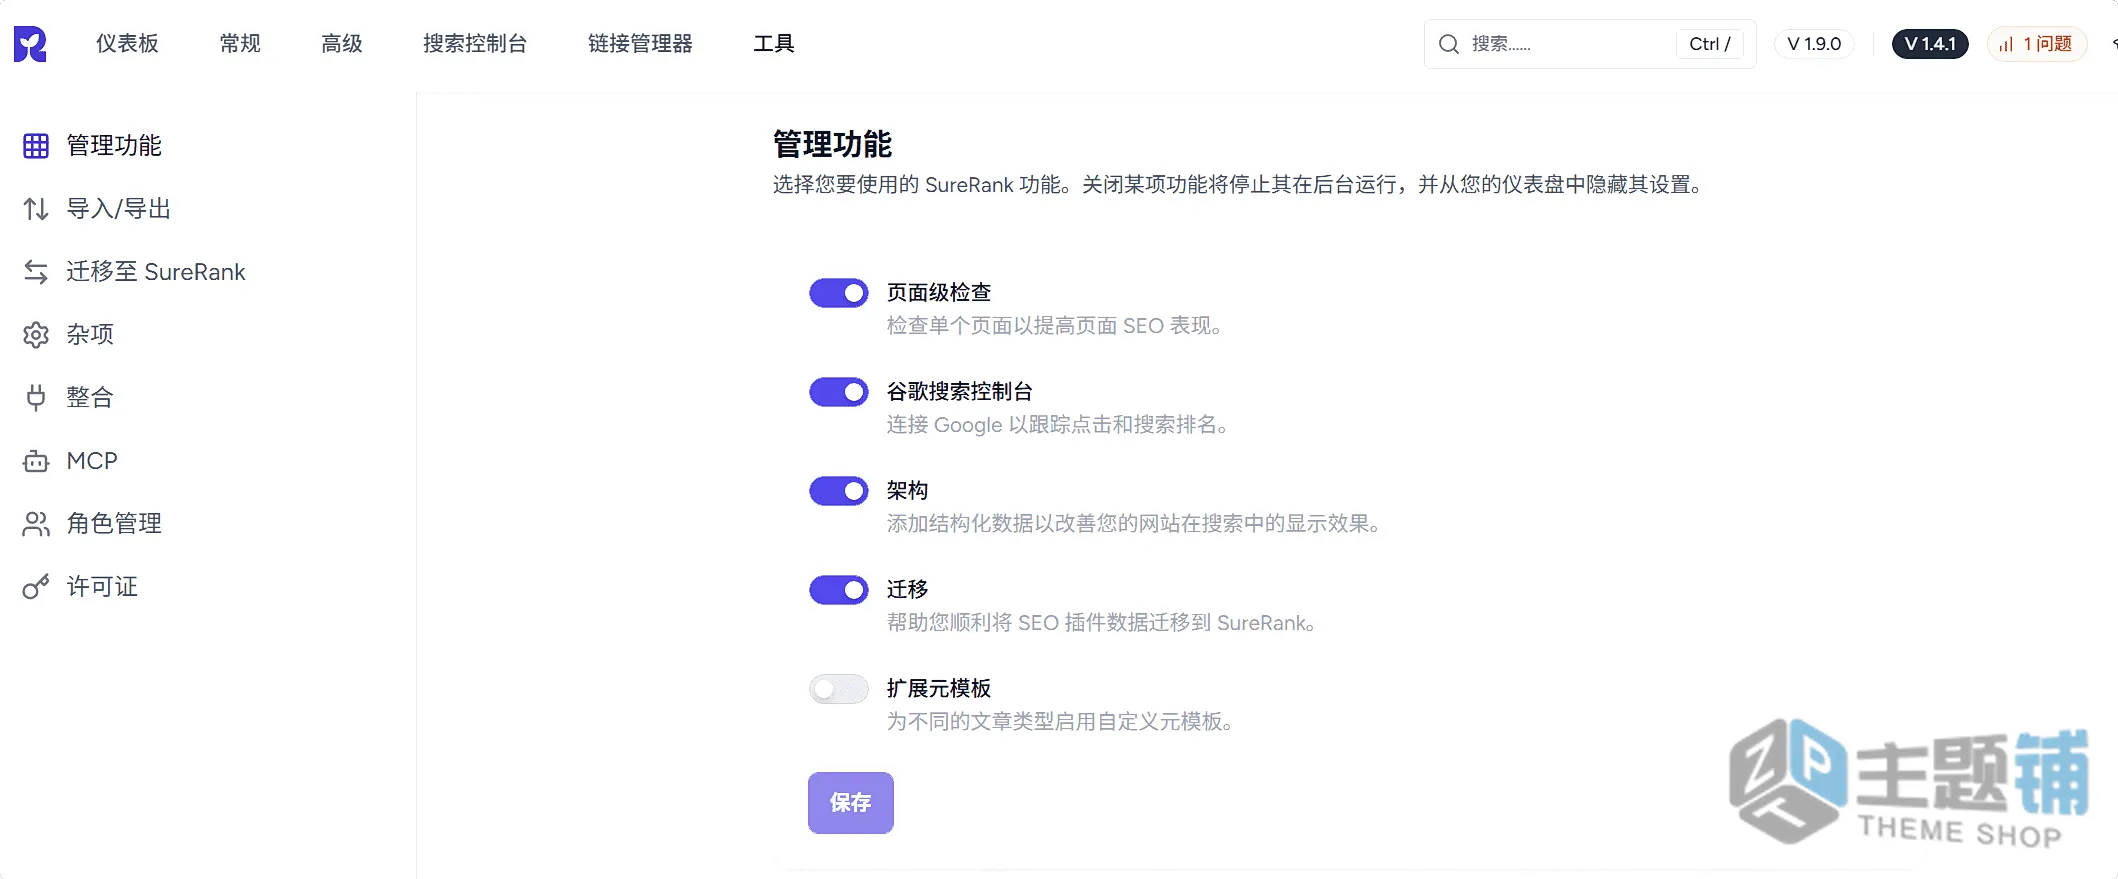
Task: Switch to 搜索控制台 tab
Action: click(475, 44)
